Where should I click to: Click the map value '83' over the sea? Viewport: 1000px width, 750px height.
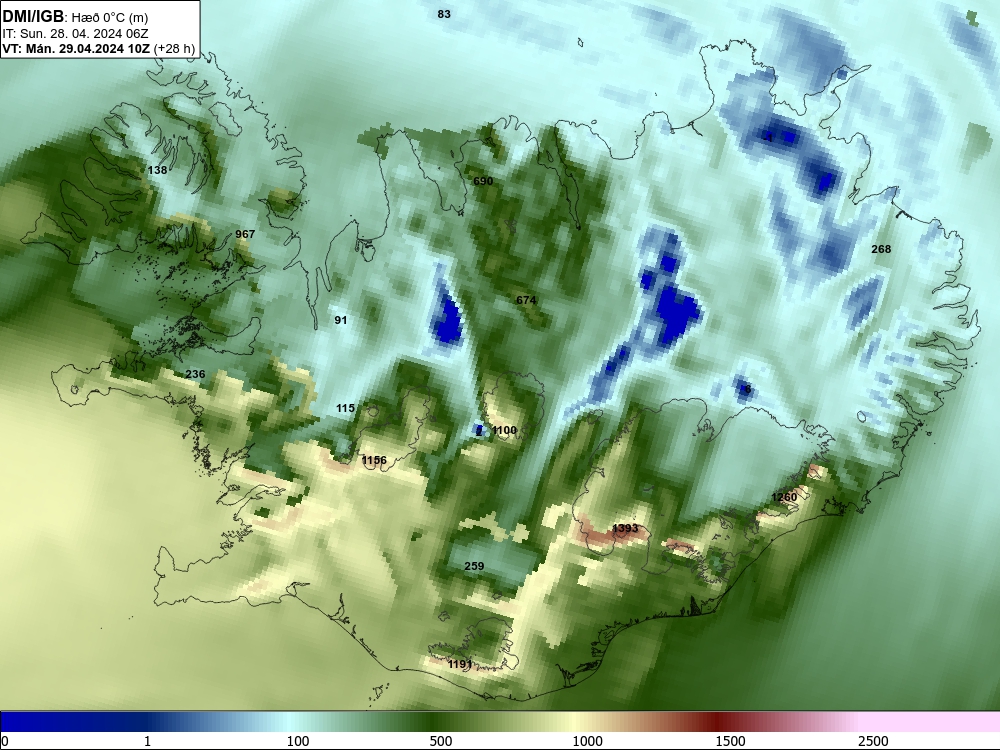tap(444, 14)
